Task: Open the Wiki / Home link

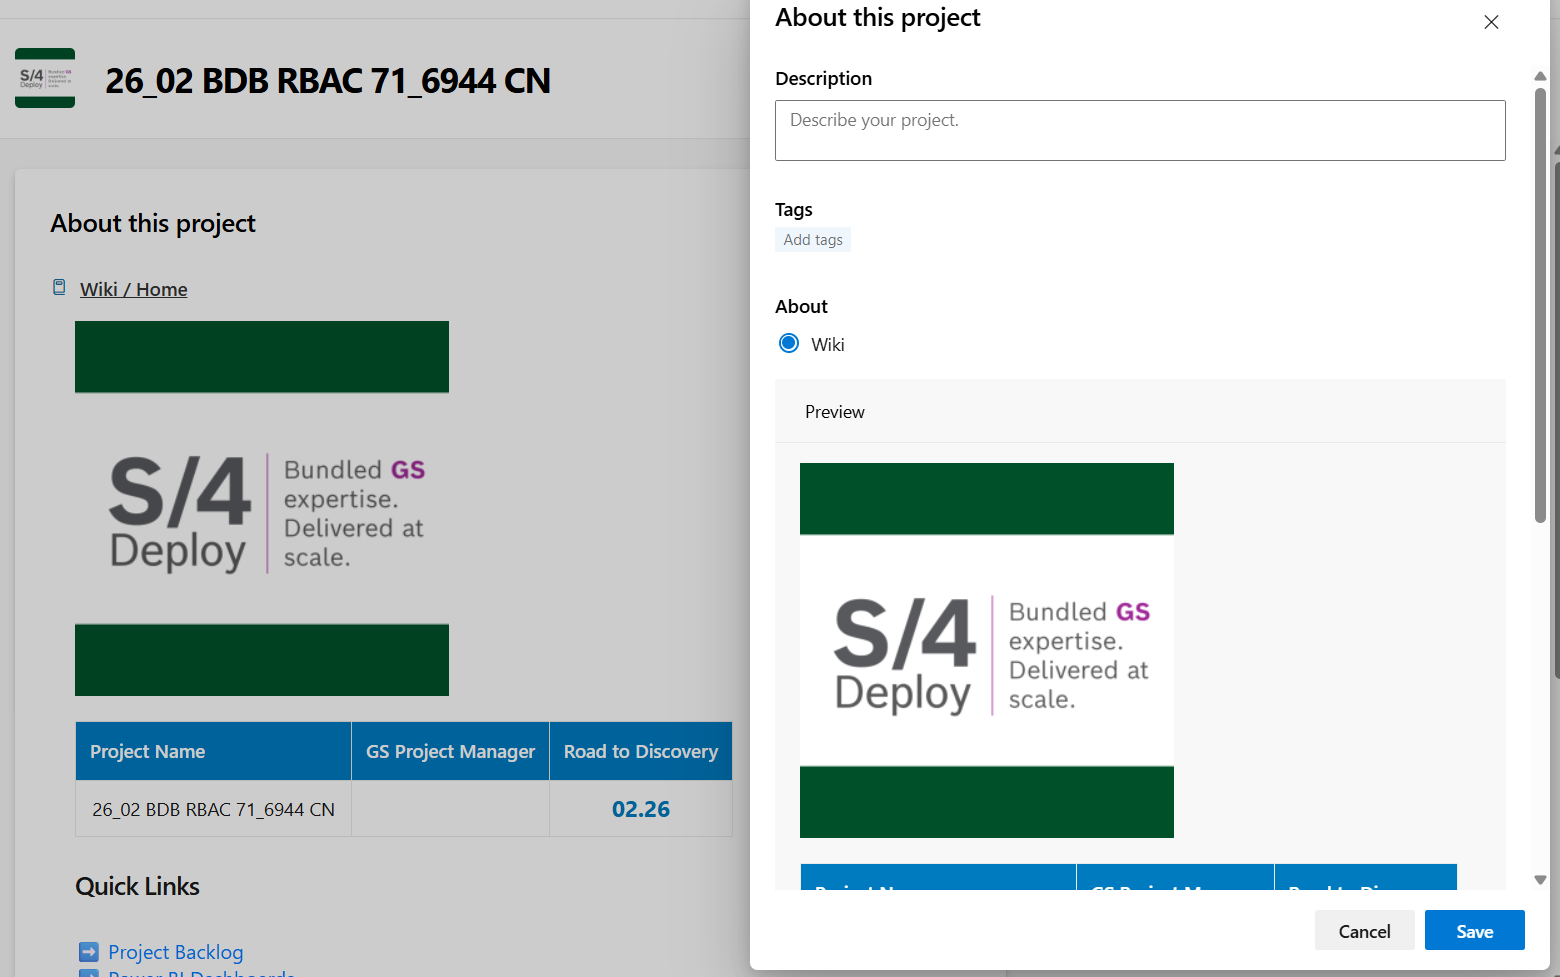Action: (134, 289)
